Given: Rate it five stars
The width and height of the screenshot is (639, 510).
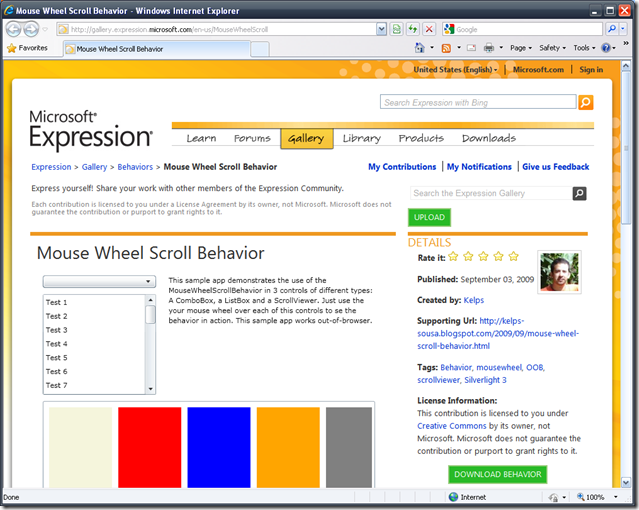Looking at the screenshot, I should click(x=513, y=257).
